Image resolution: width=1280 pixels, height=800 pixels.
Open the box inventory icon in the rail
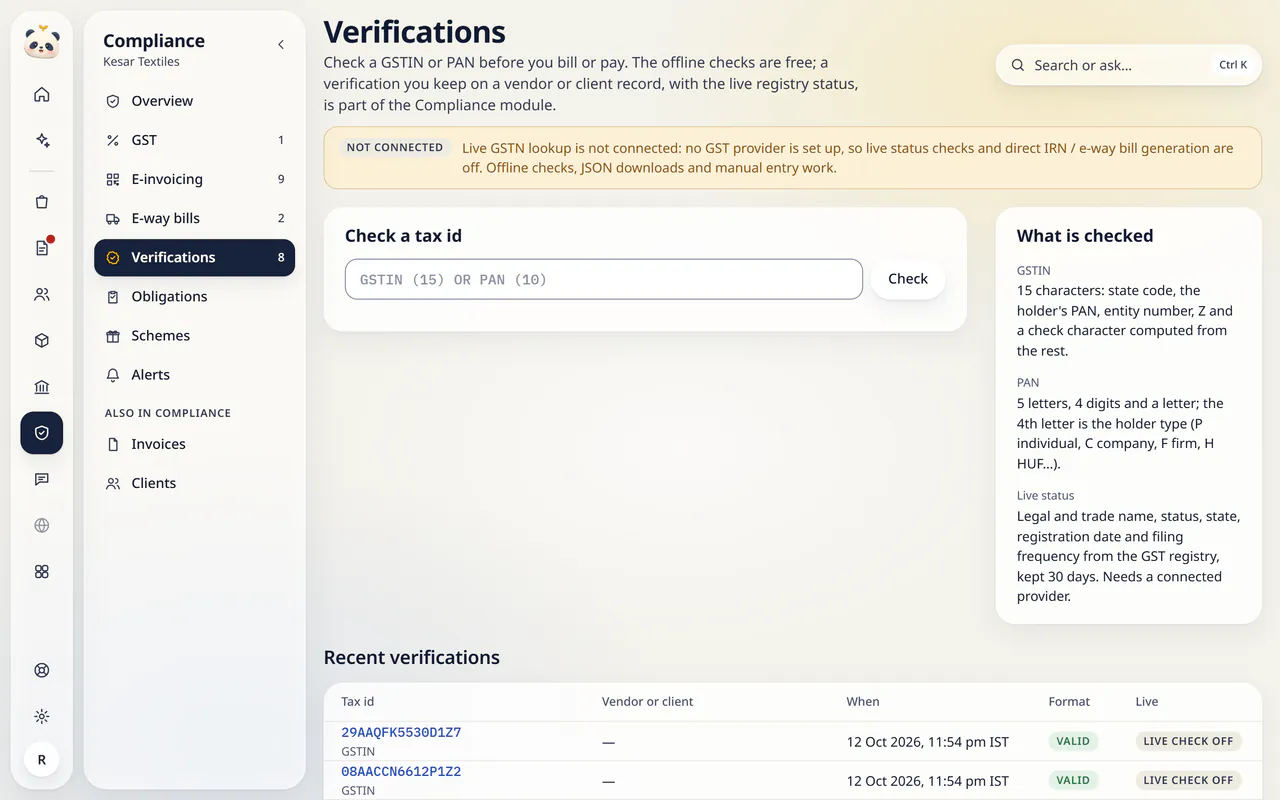pos(42,341)
